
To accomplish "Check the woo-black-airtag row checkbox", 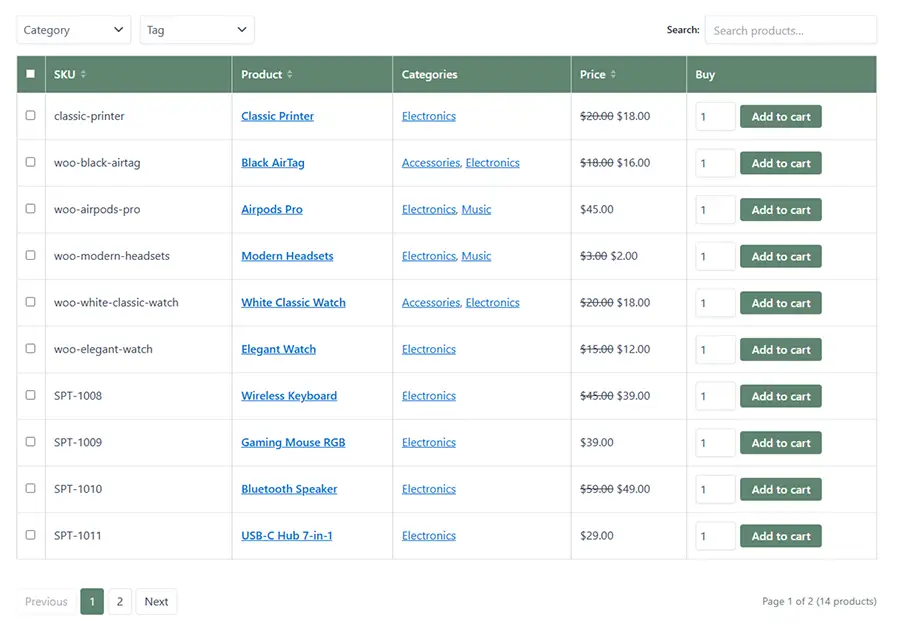I will (30, 162).
